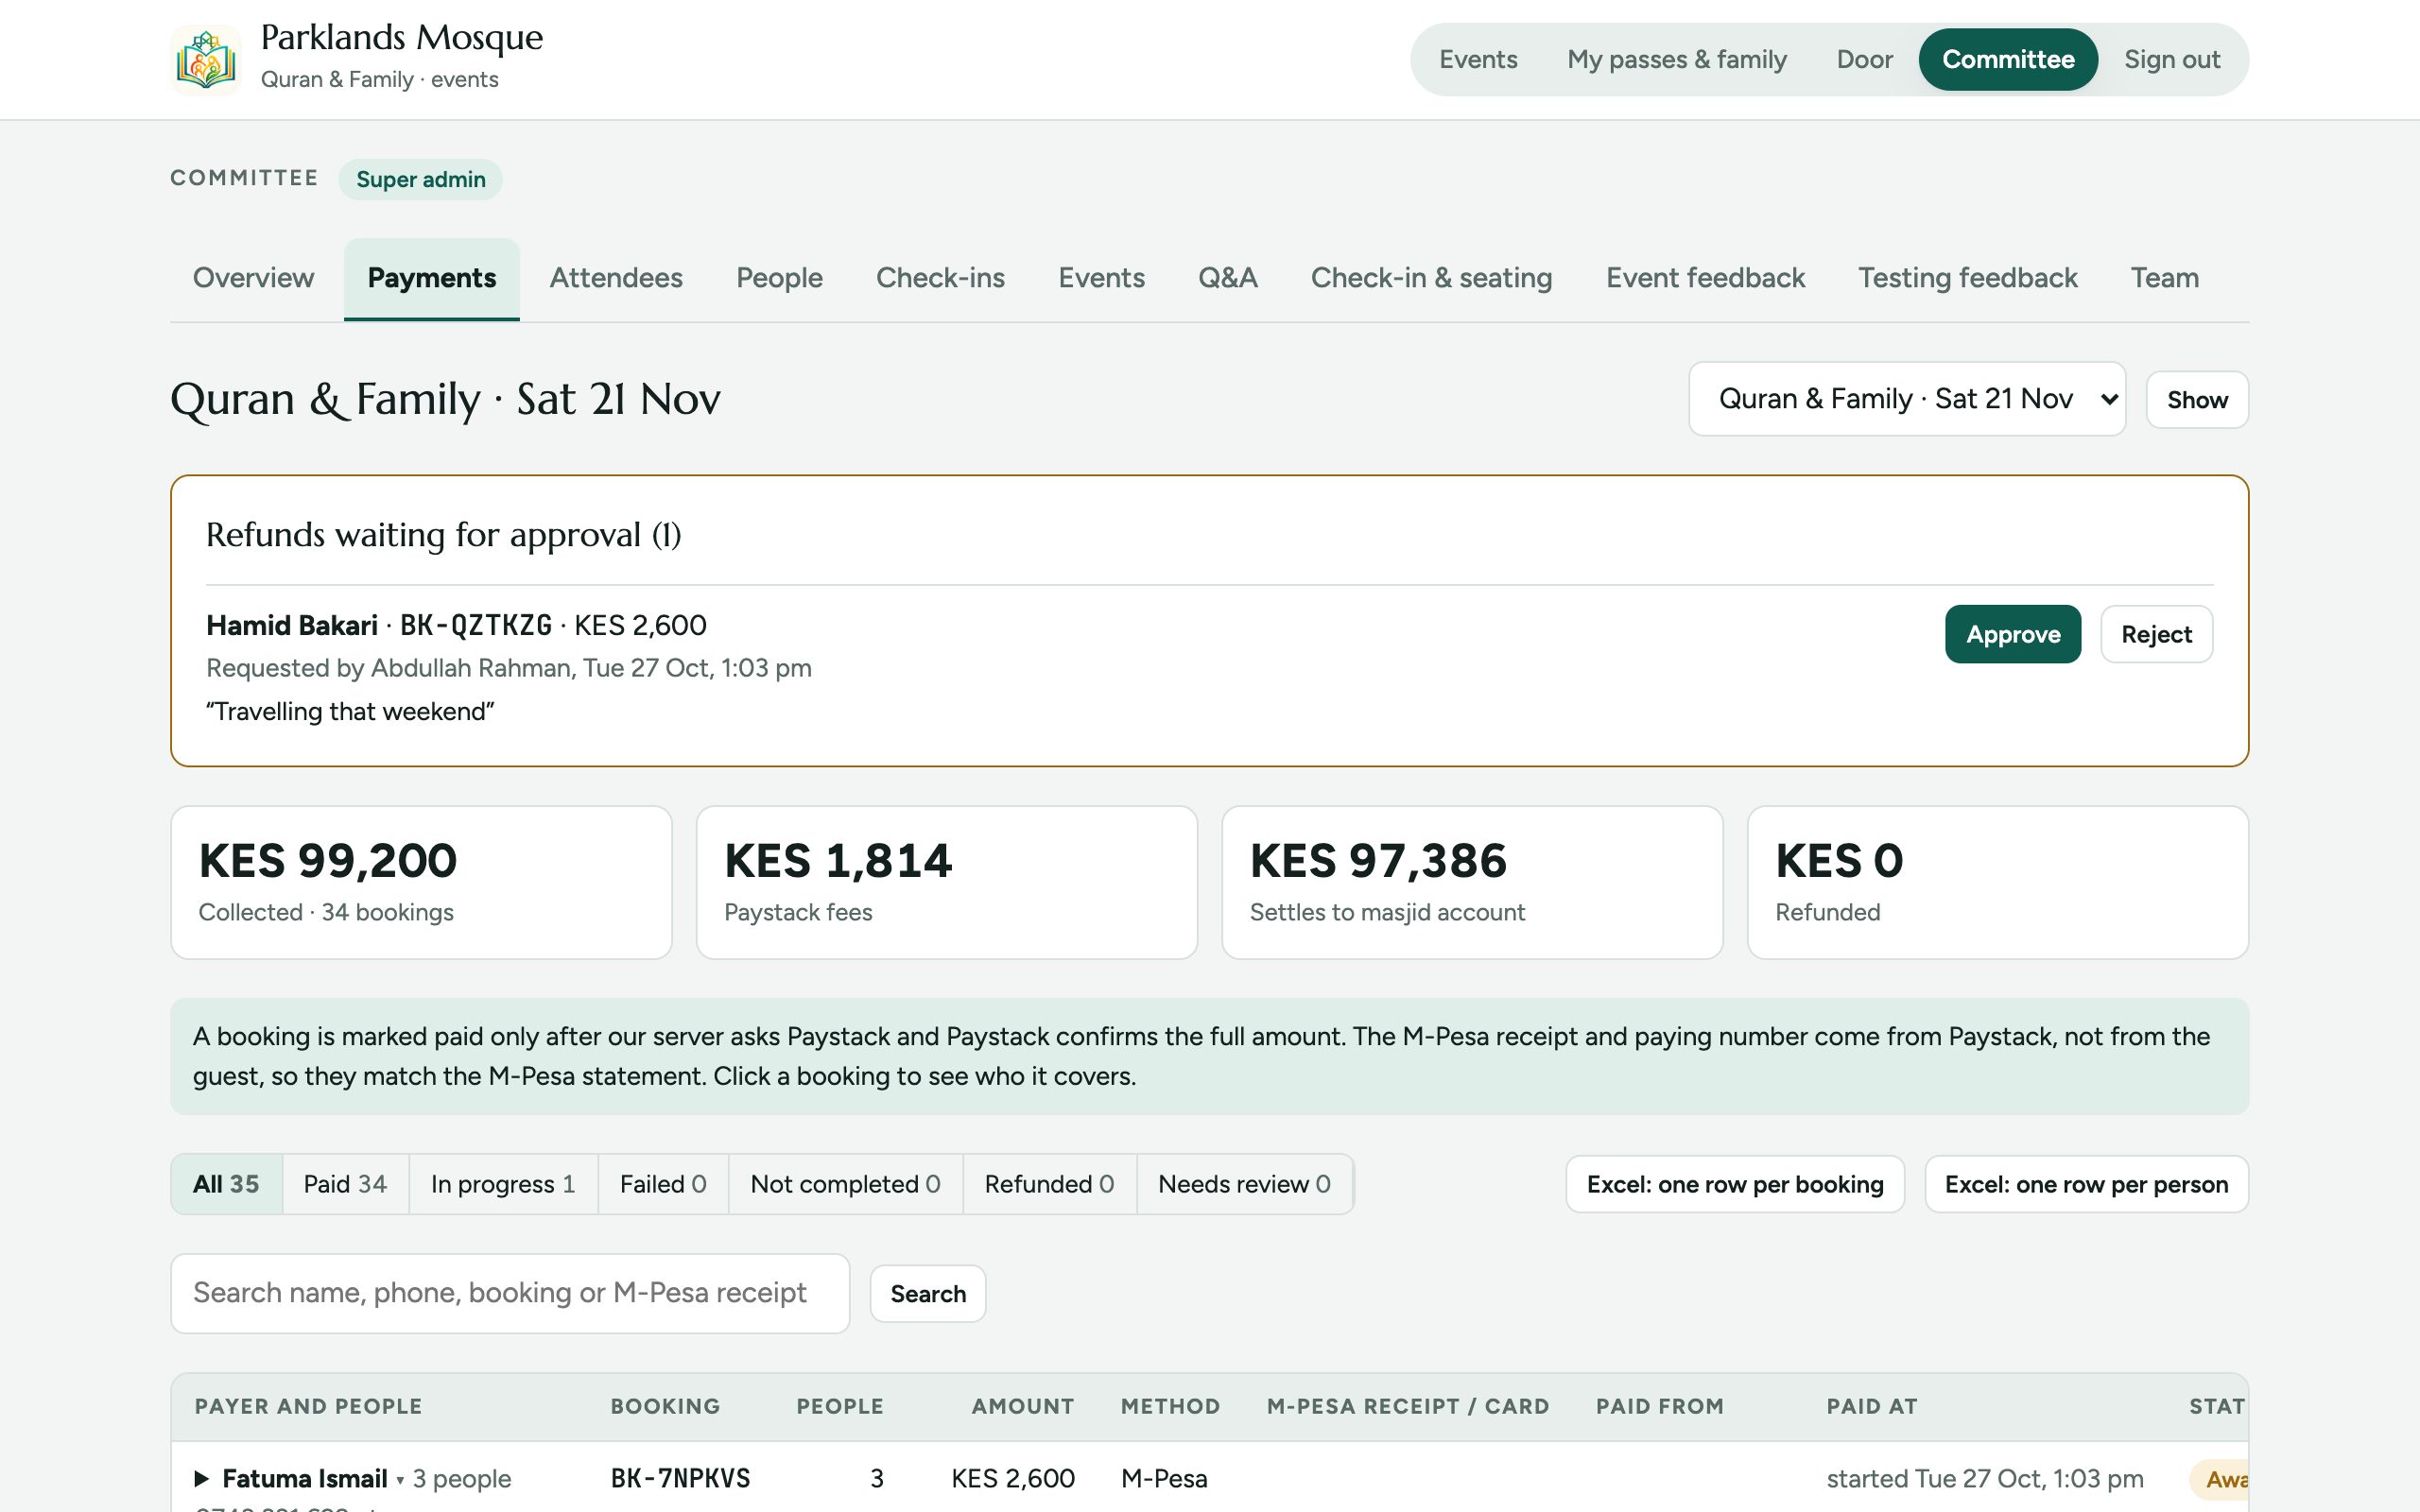Image resolution: width=2420 pixels, height=1512 pixels.
Task: Filter bookings by Refunded 0
Action: [1049, 1184]
